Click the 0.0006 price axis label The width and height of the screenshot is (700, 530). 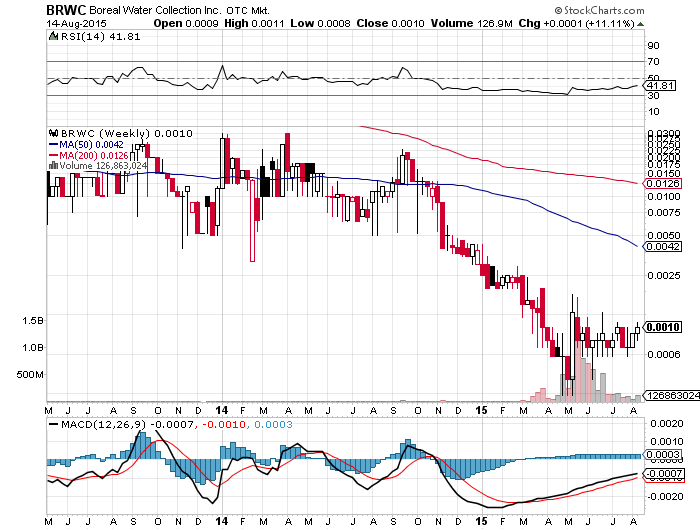664,355
